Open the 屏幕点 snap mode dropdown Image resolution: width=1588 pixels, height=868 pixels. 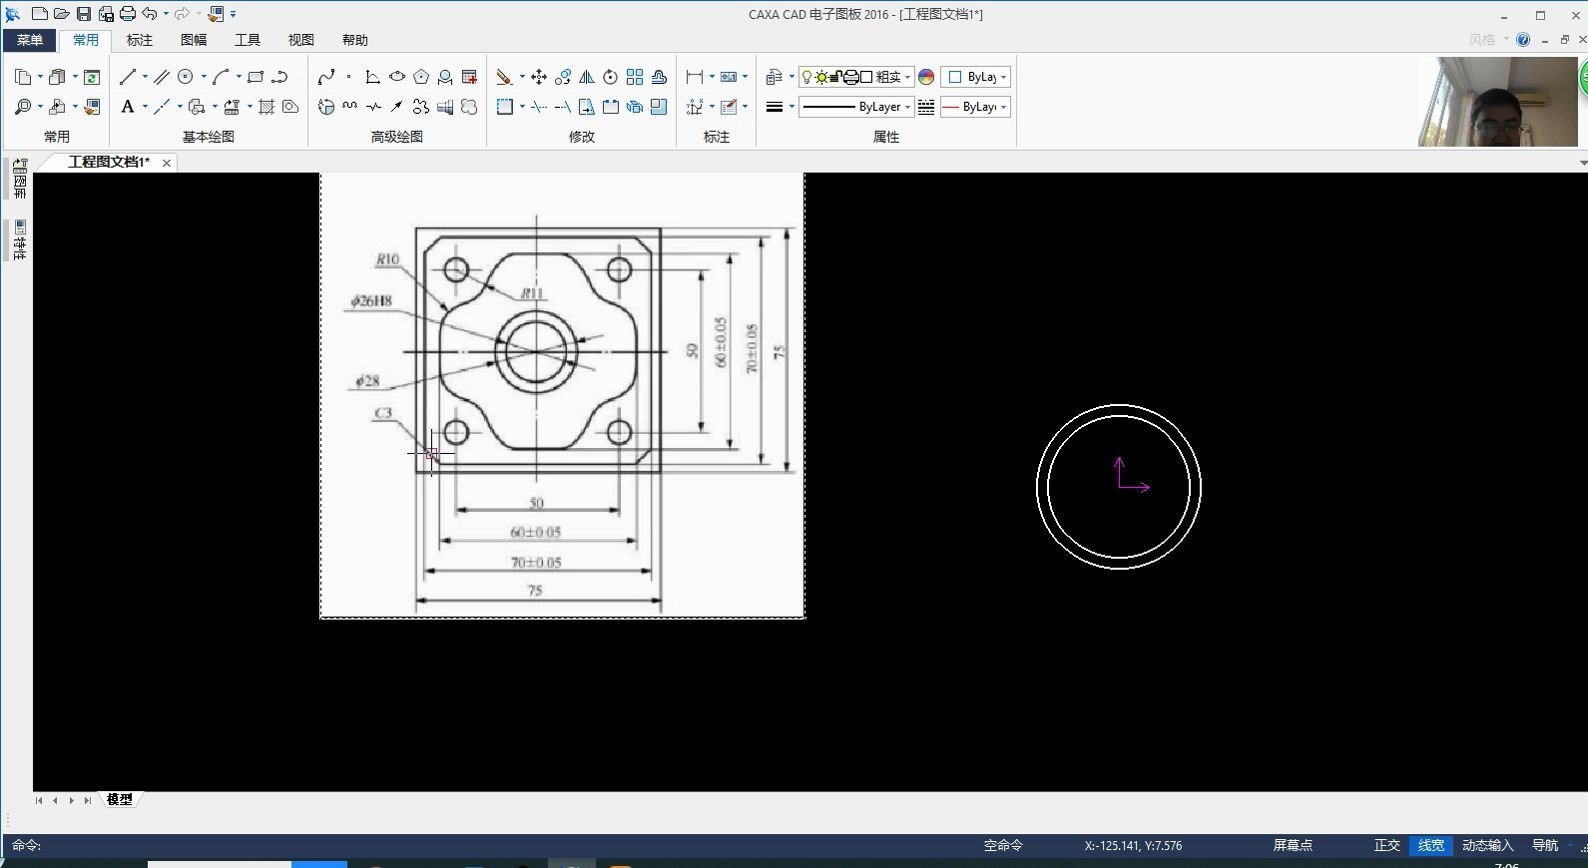[1292, 846]
